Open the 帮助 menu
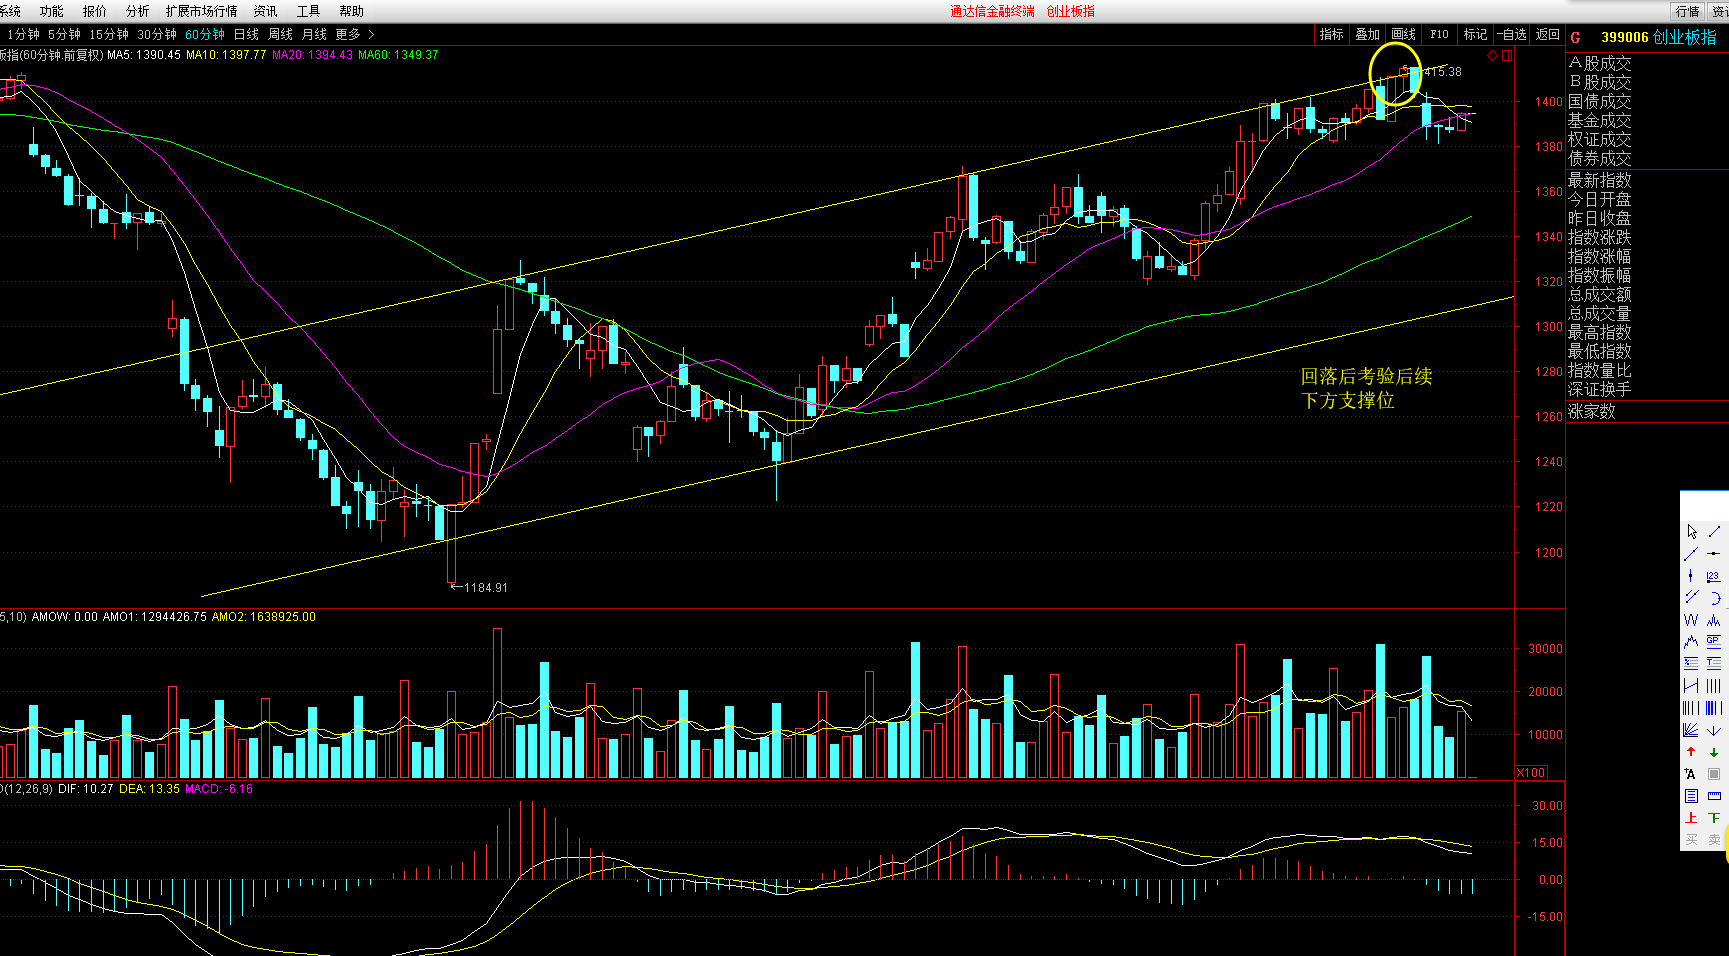This screenshot has height=956, width=1729. point(352,11)
